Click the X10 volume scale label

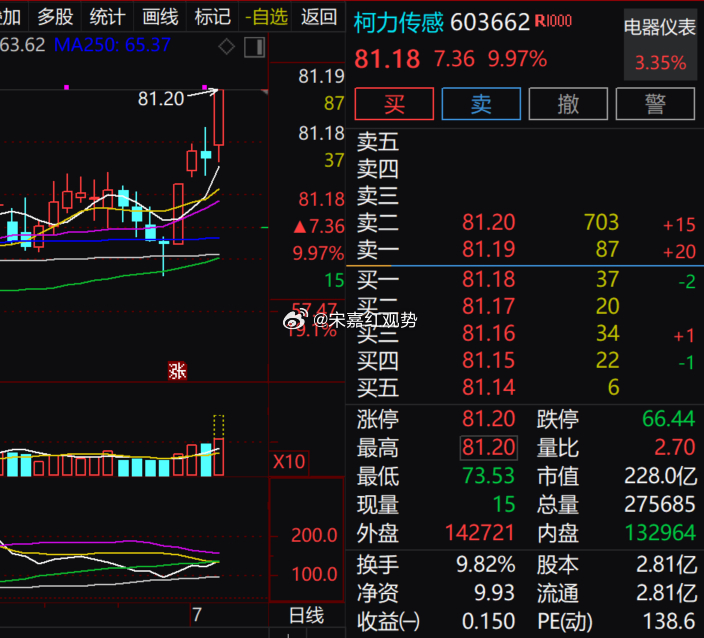tap(289, 462)
